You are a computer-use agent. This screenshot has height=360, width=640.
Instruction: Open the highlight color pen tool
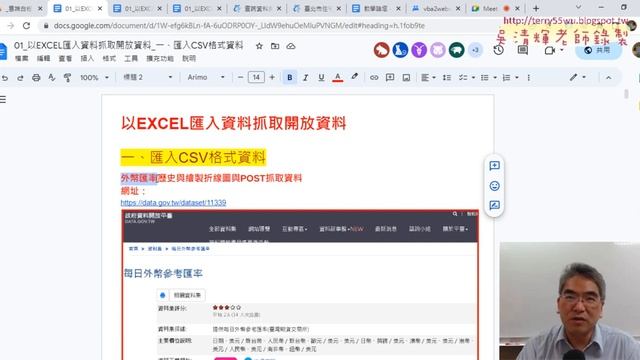point(354,77)
